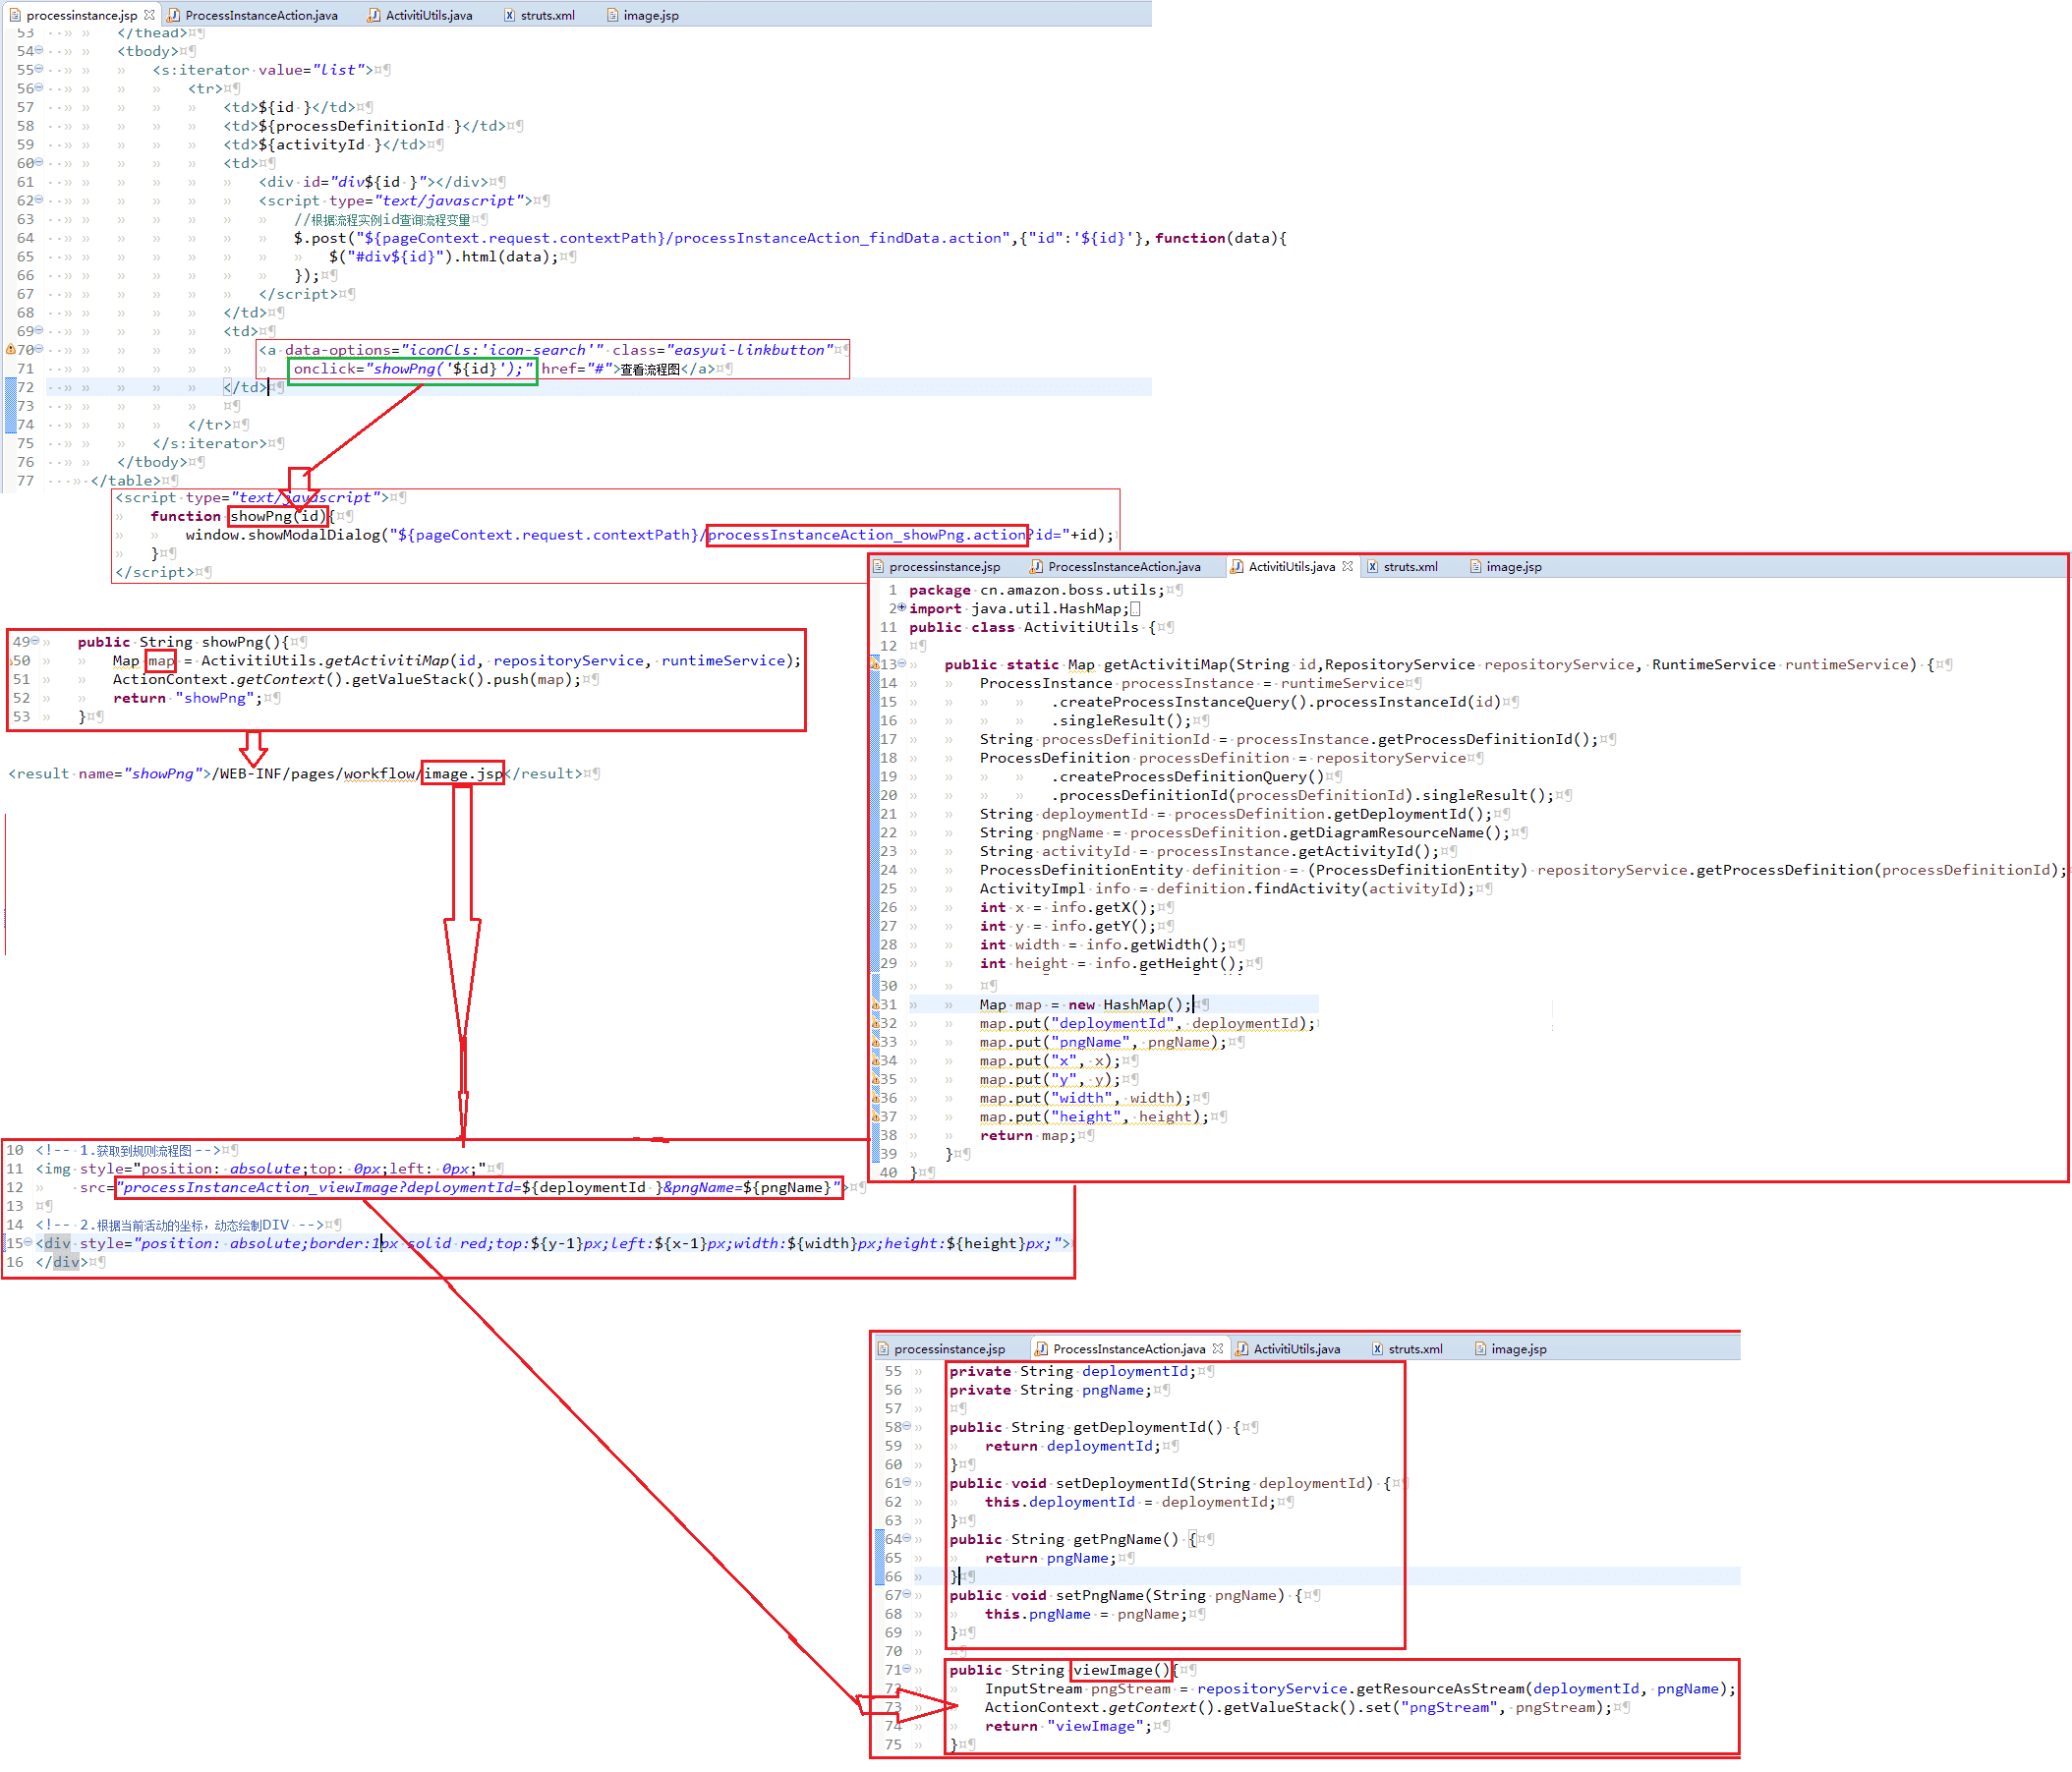Click 'processInstanceAction_findData.action' in the $.post call
The width and height of the screenshot is (2072, 1772).
tap(839, 238)
